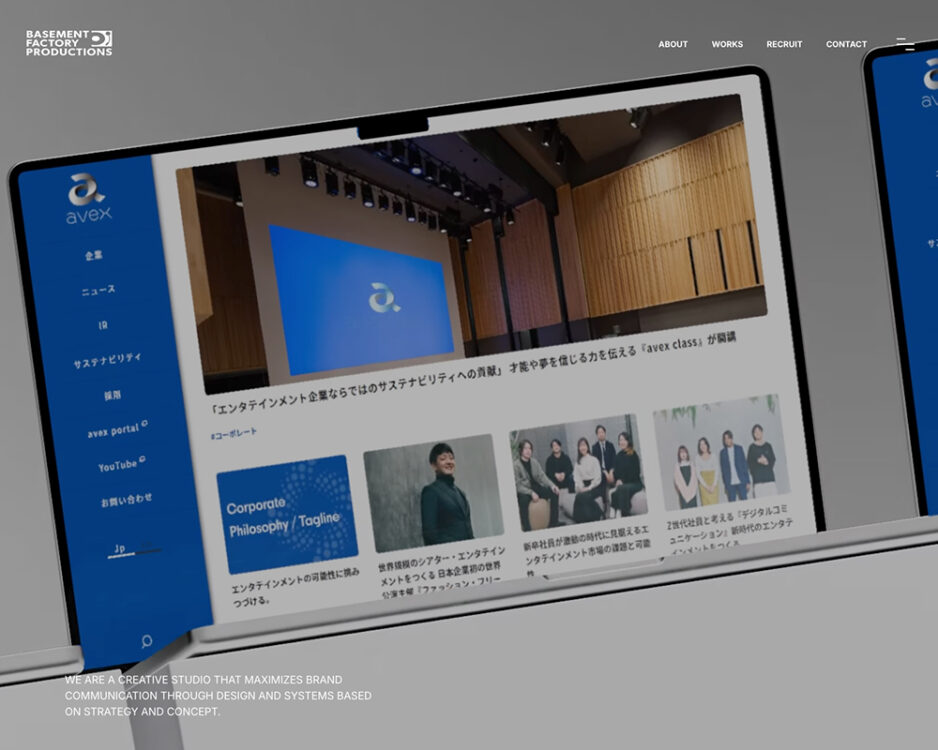Open the 企業 sidebar item
Viewport: 938px width, 750px height.
(x=93, y=256)
